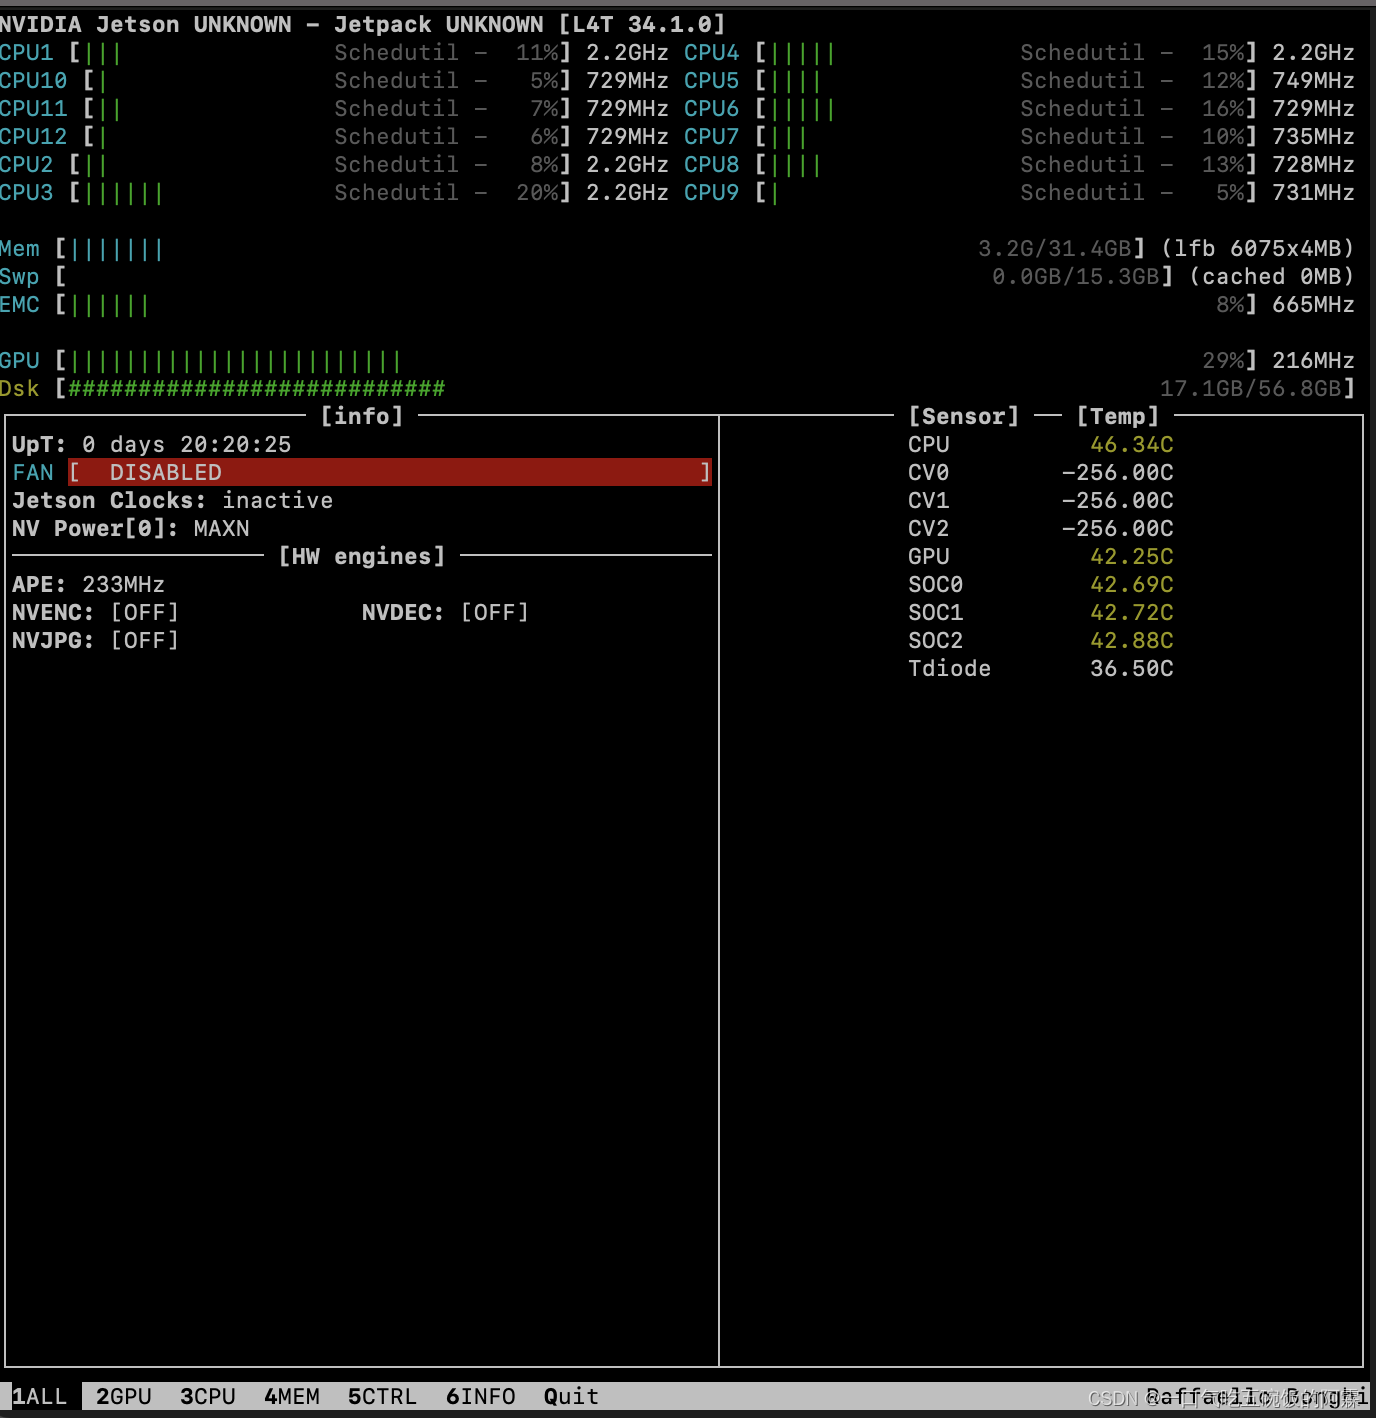The image size is (1376, 1418).
Task: Switch to the 1ALL tab
Action: [x=39, y=1396]
